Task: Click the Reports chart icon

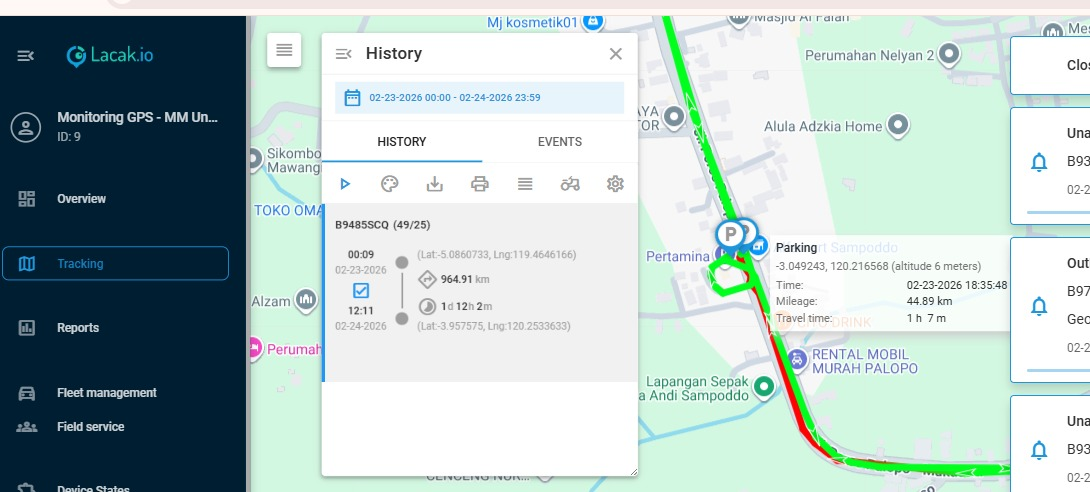Action: 26,327
